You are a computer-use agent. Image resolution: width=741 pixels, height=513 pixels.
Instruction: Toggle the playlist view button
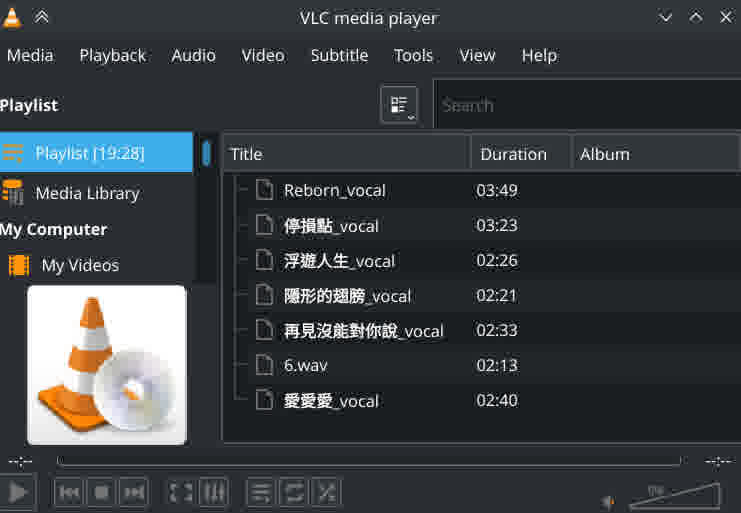260,493
